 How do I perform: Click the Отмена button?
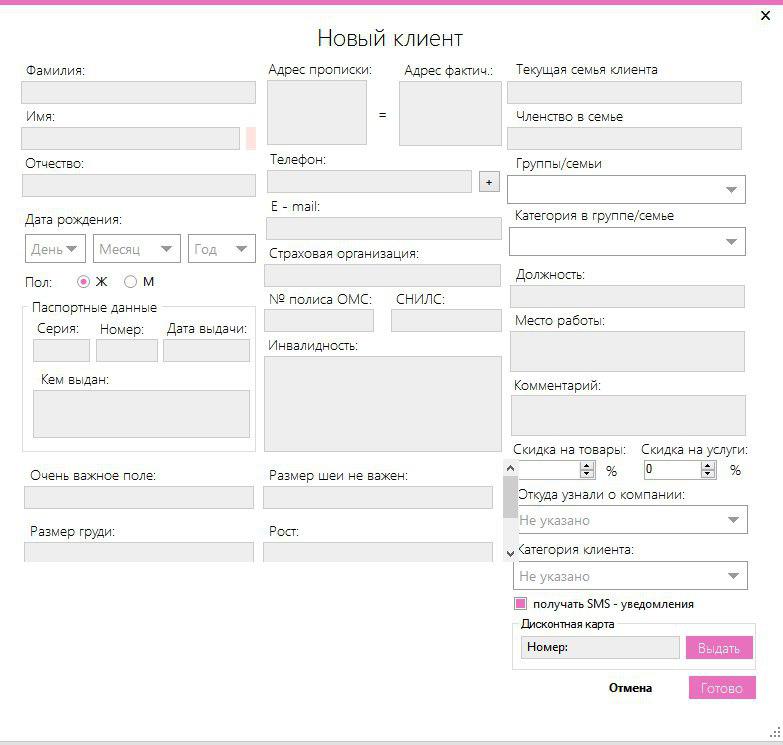click(x=630, y=688)
